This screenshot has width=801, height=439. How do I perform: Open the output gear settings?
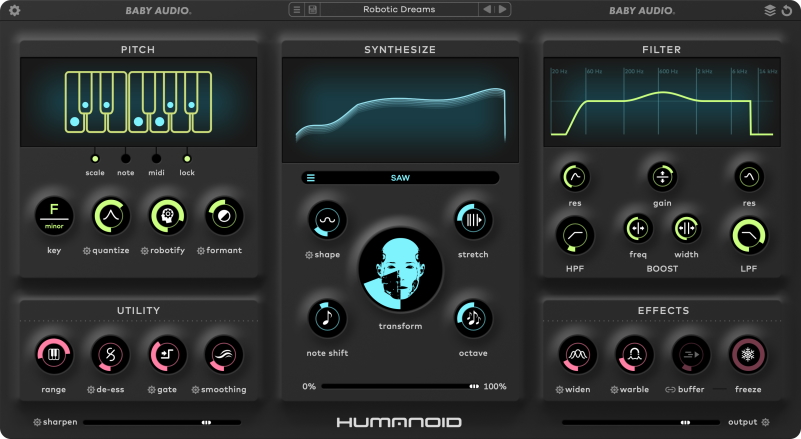point(765,422)
